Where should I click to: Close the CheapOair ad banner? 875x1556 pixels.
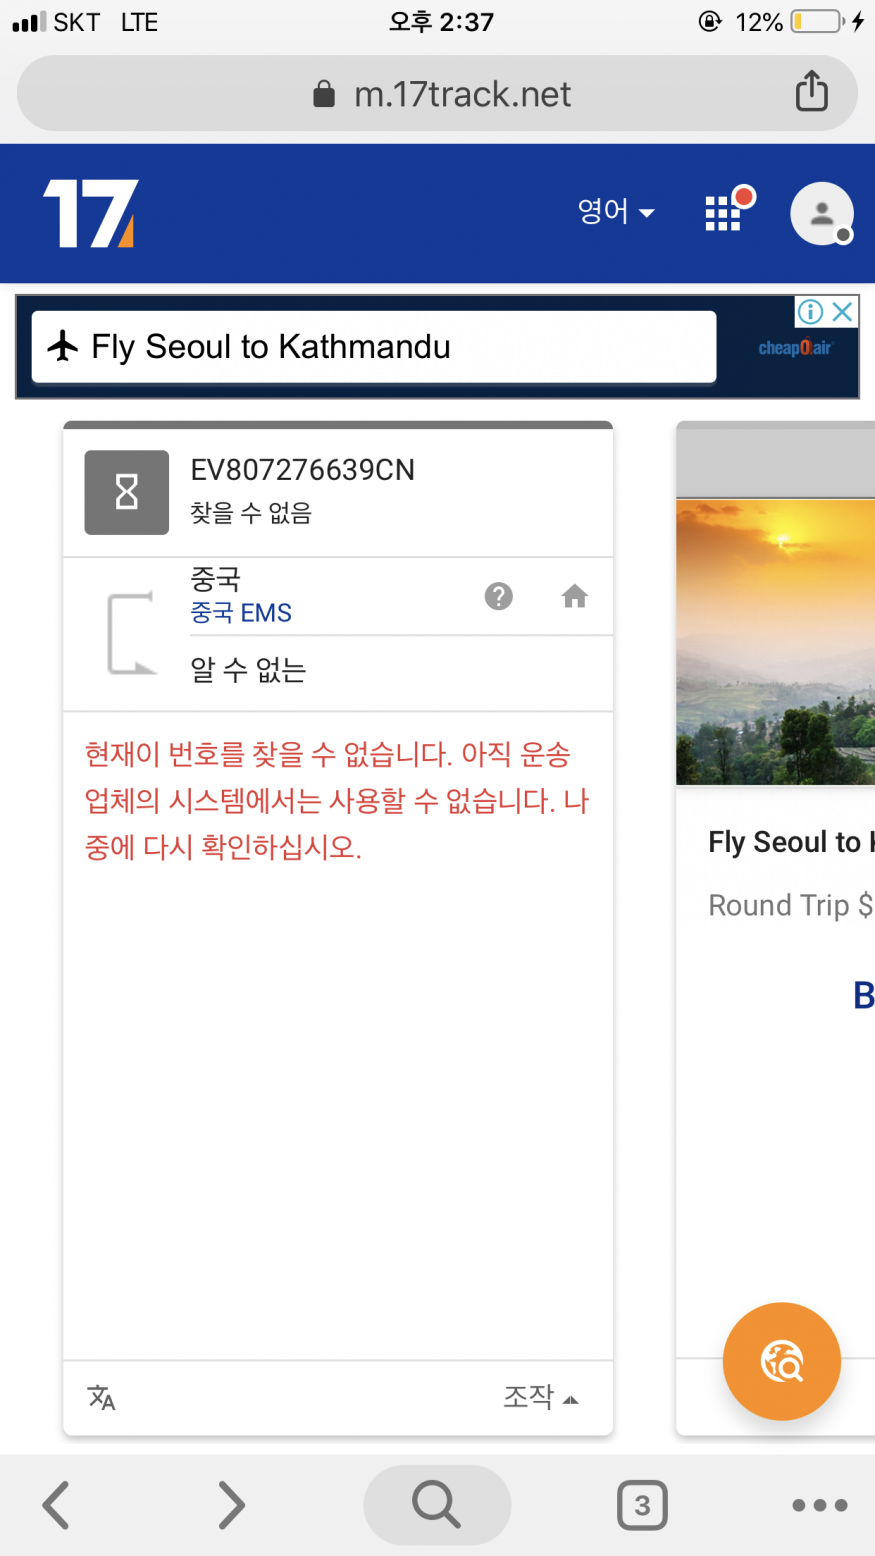843,312
